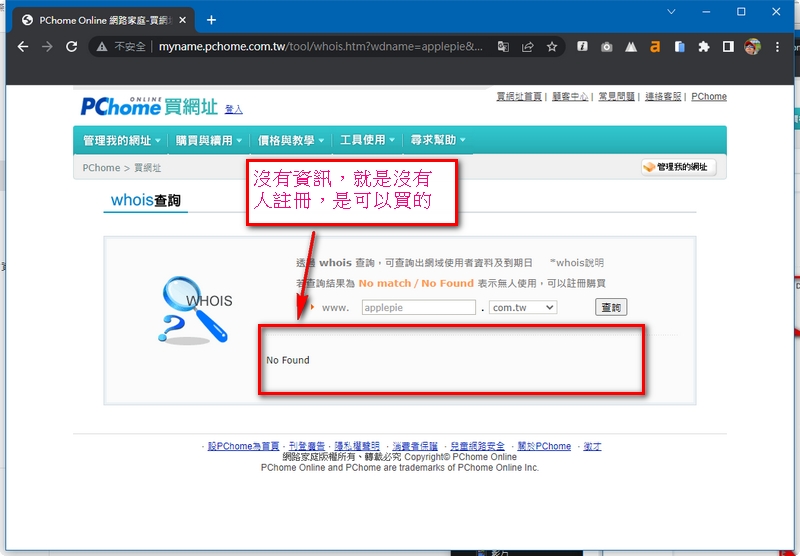This screenshot has height=556, width=800.
Task: Expand the 購買與續用 navigation menu
Action: coord(208,140)
